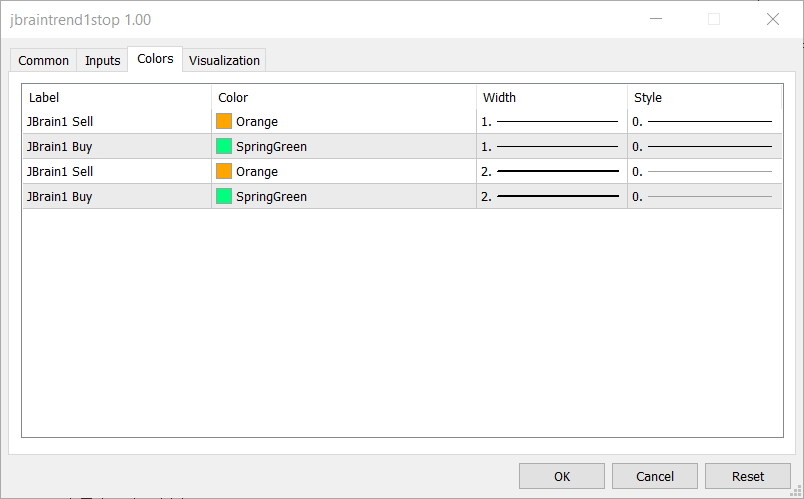The height and width of the screenshot is (499, 804).
Task: Click the orange swatch in first Sell row
Action: tap(224, 121)
